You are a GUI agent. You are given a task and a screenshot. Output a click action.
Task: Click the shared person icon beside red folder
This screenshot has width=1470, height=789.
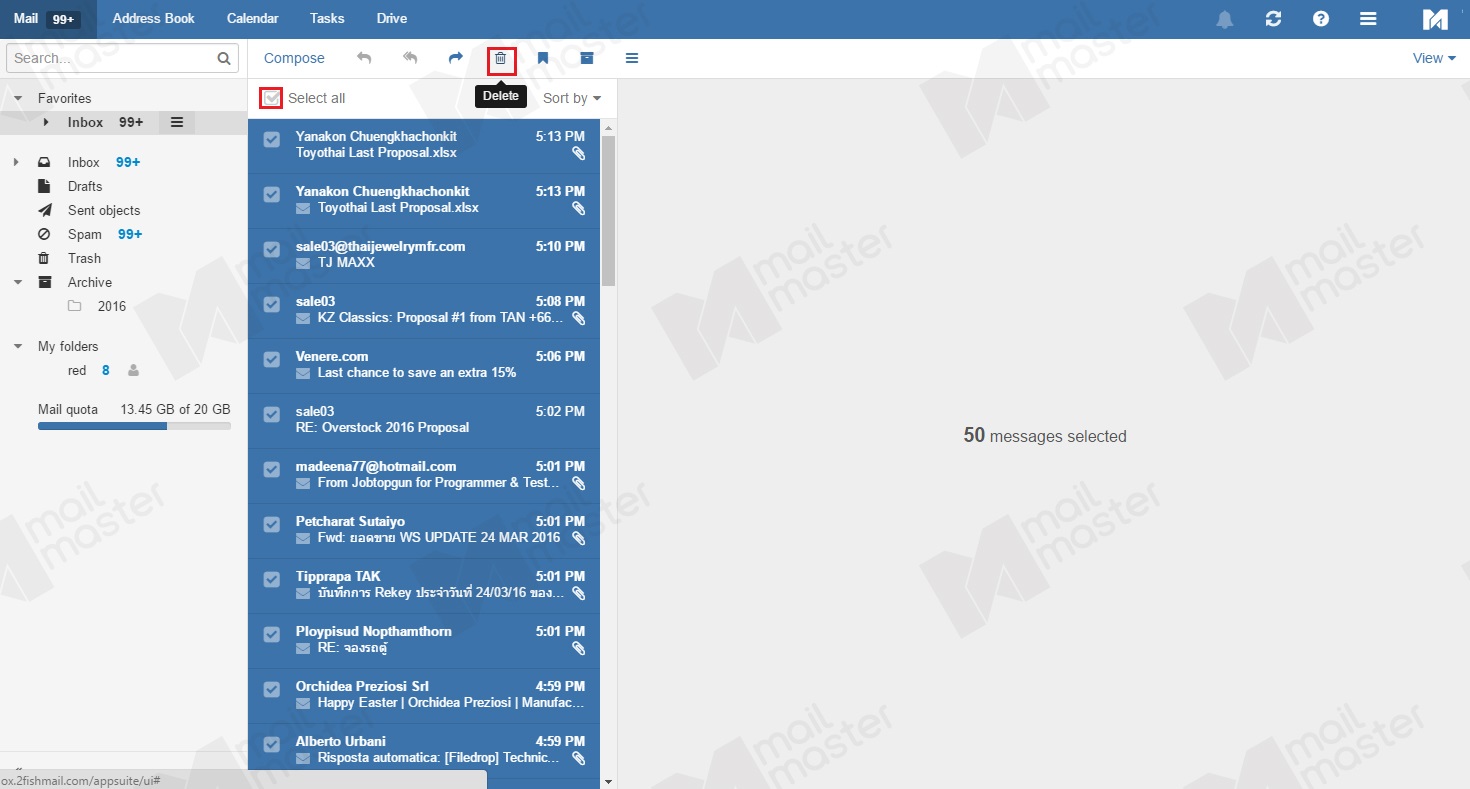[x=133, y=370]
